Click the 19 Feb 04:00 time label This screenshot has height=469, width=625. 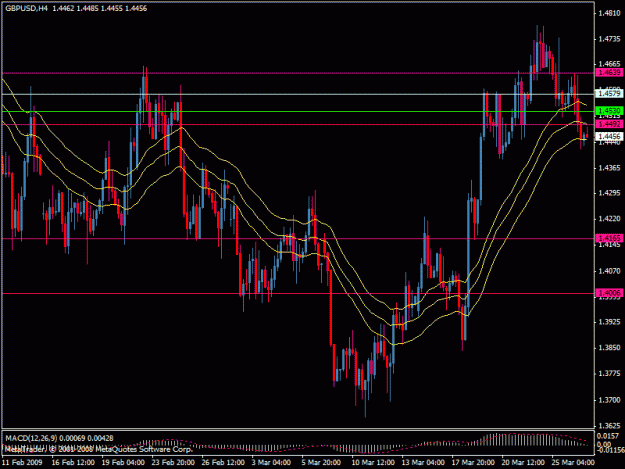pos(123,463)
